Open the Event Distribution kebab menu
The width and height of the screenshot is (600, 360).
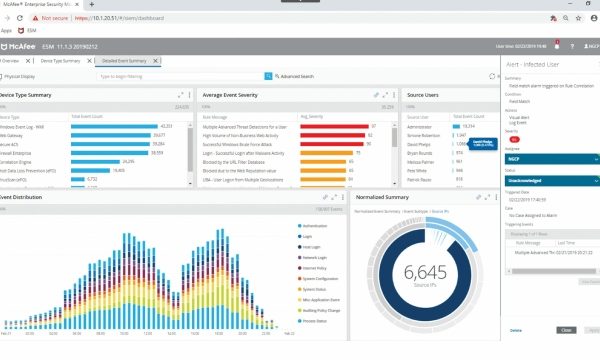click(x=342, y=197)
